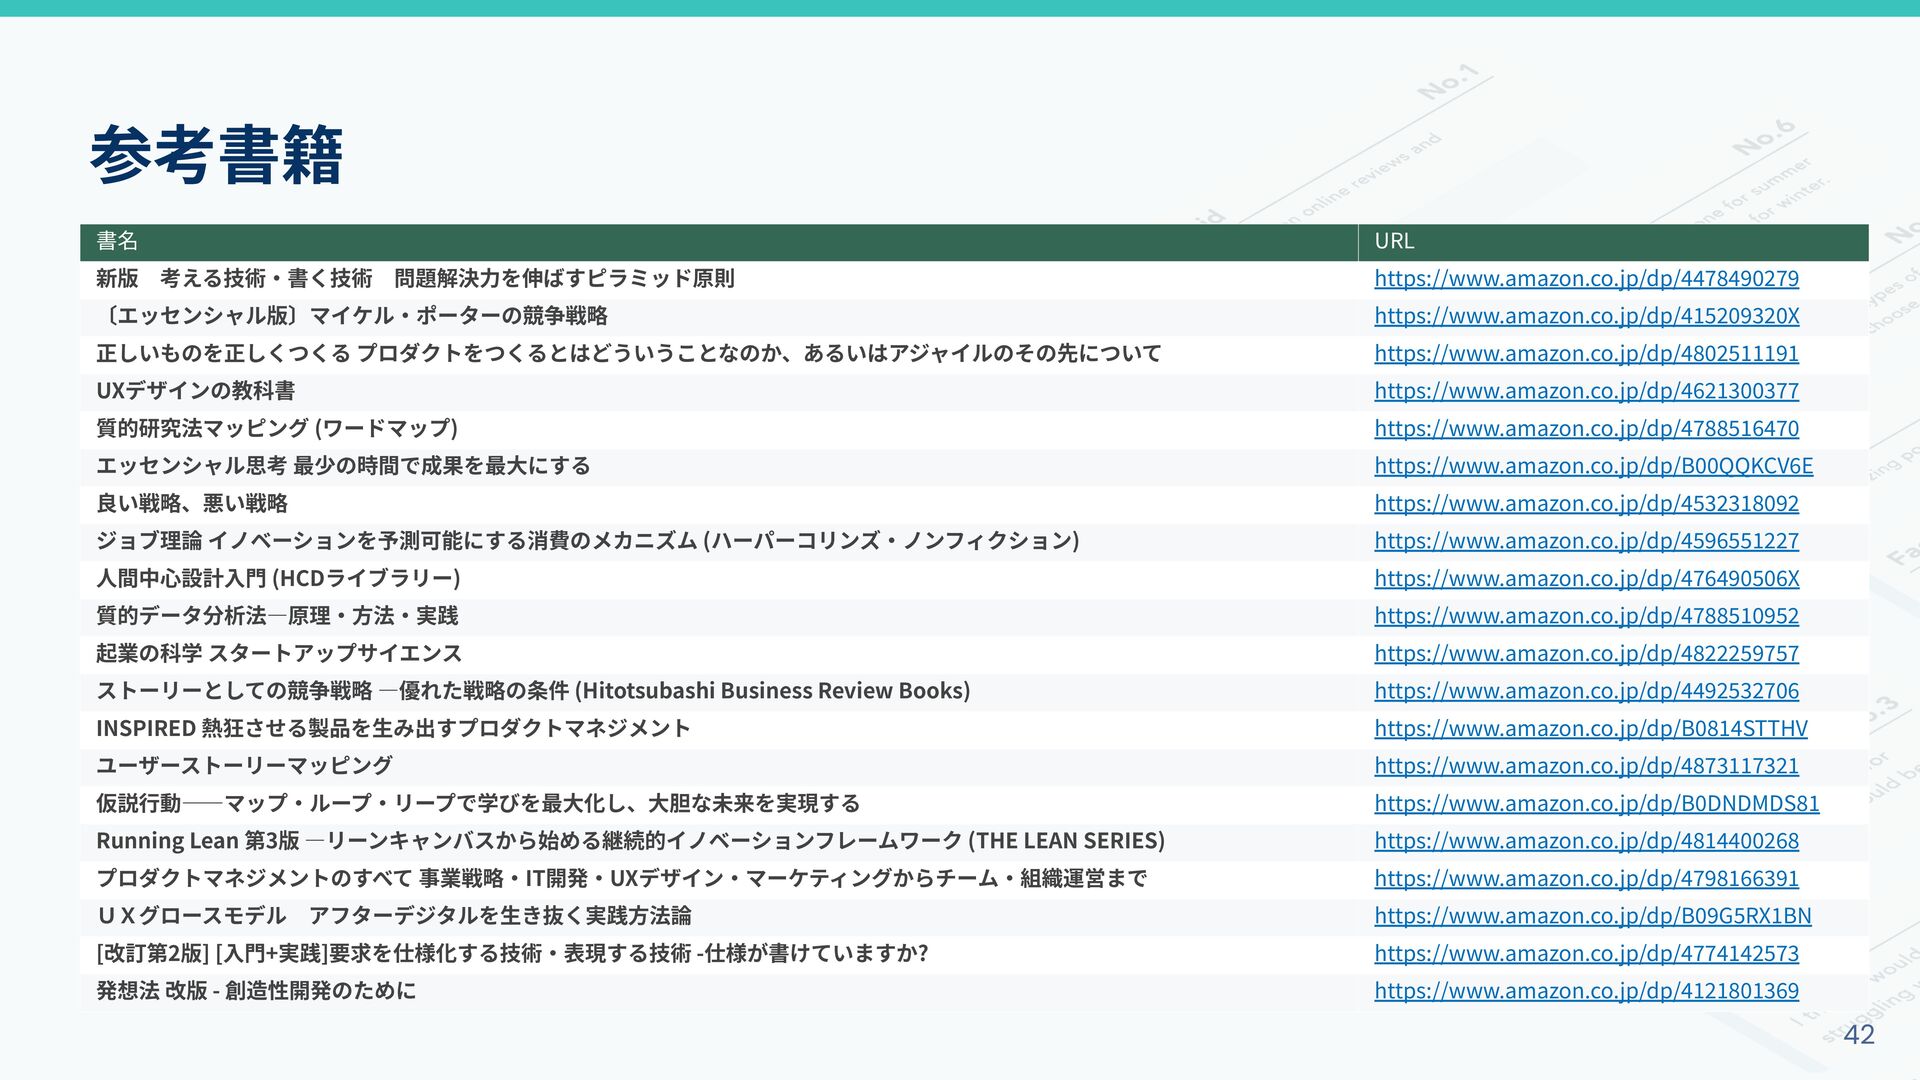Select book title 質的研究法マッピング

[x=277, y=428]
